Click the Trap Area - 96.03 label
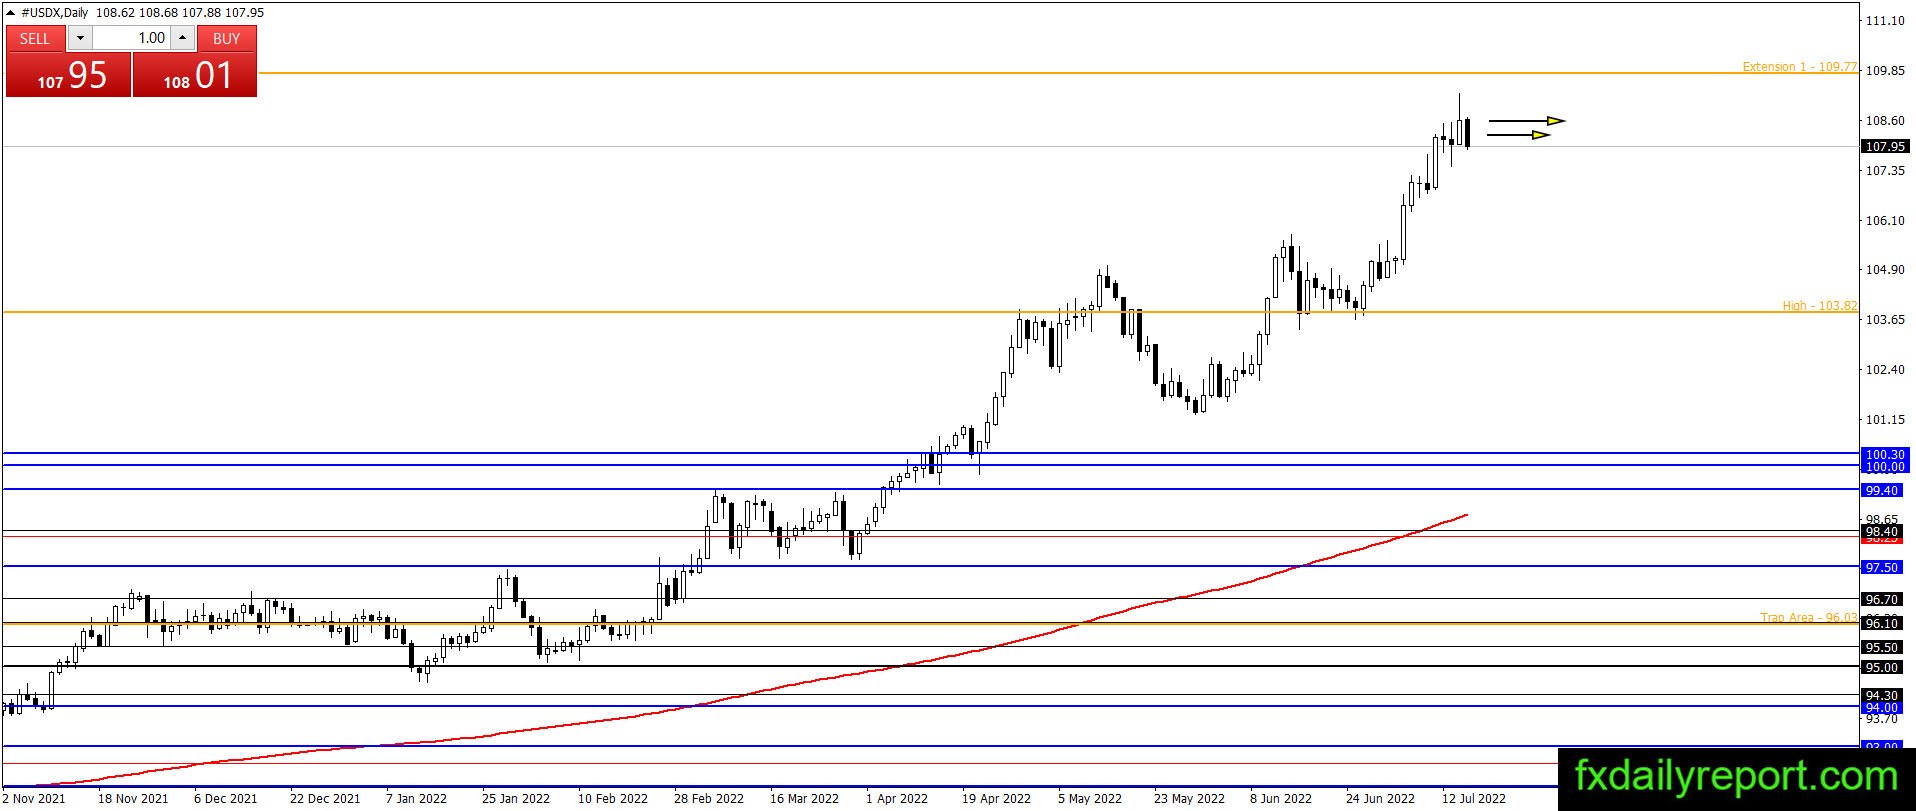The image size is (1916, 811). [1808, 617]
